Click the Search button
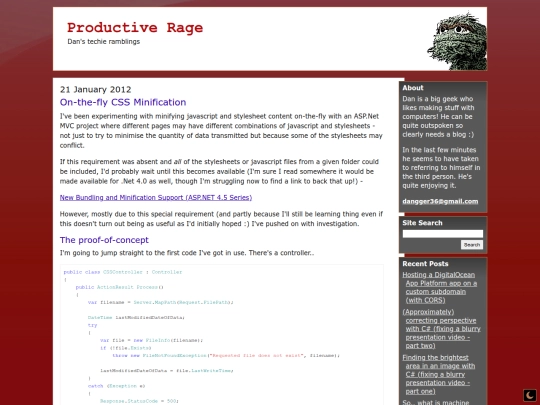 (x=471, y=245)
